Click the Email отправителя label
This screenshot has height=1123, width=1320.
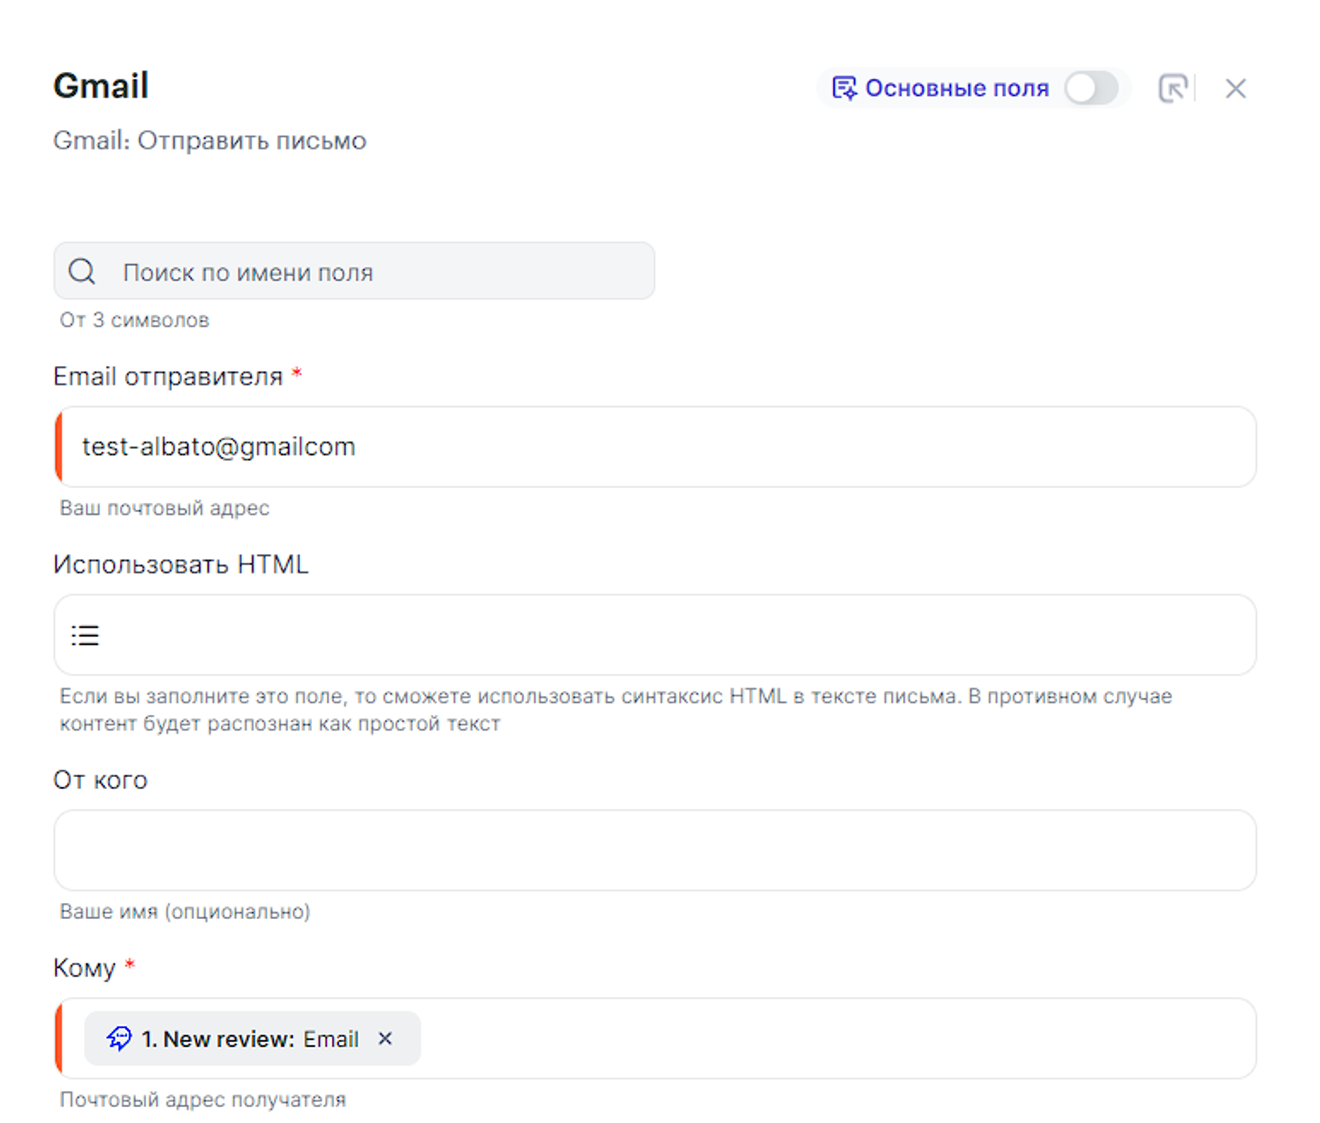click(168, 376)
